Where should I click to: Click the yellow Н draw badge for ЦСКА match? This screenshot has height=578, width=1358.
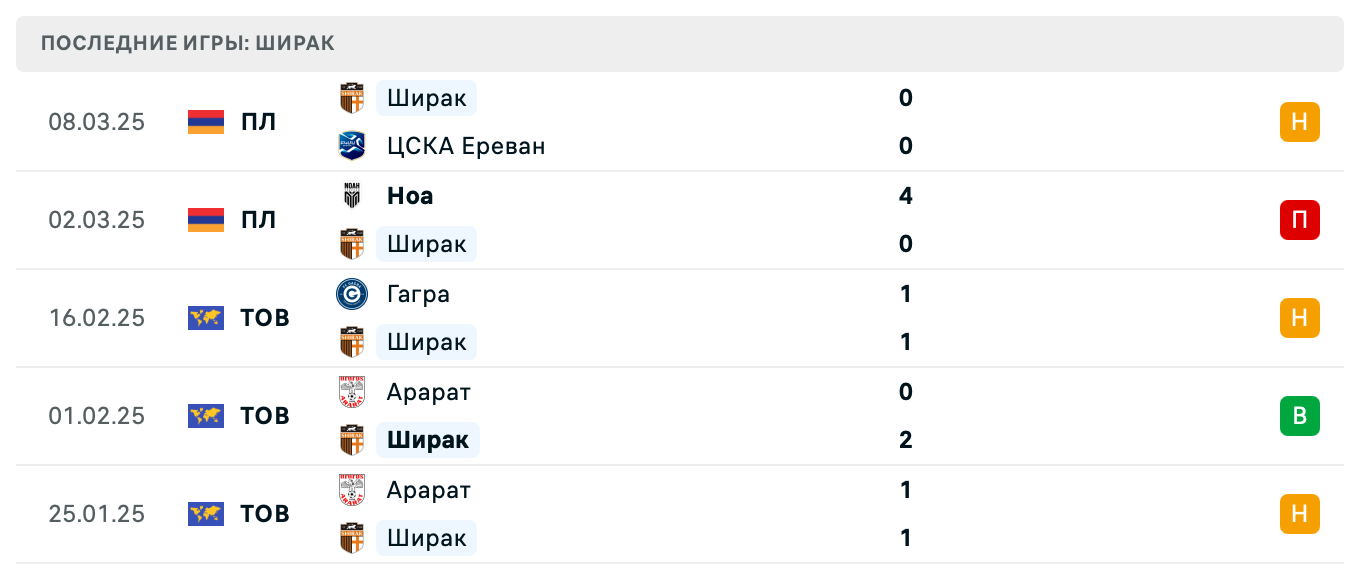(x=1299, y=121)
